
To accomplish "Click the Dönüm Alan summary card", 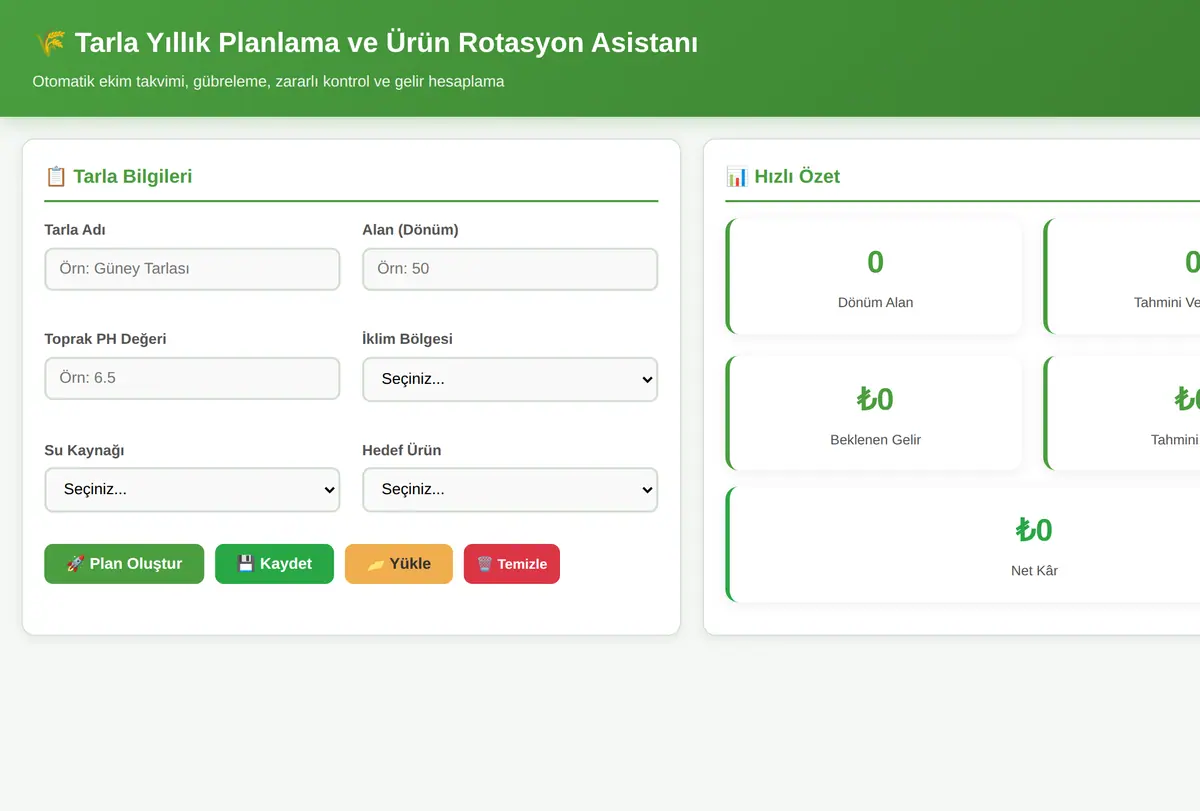I will pos(874,277).
